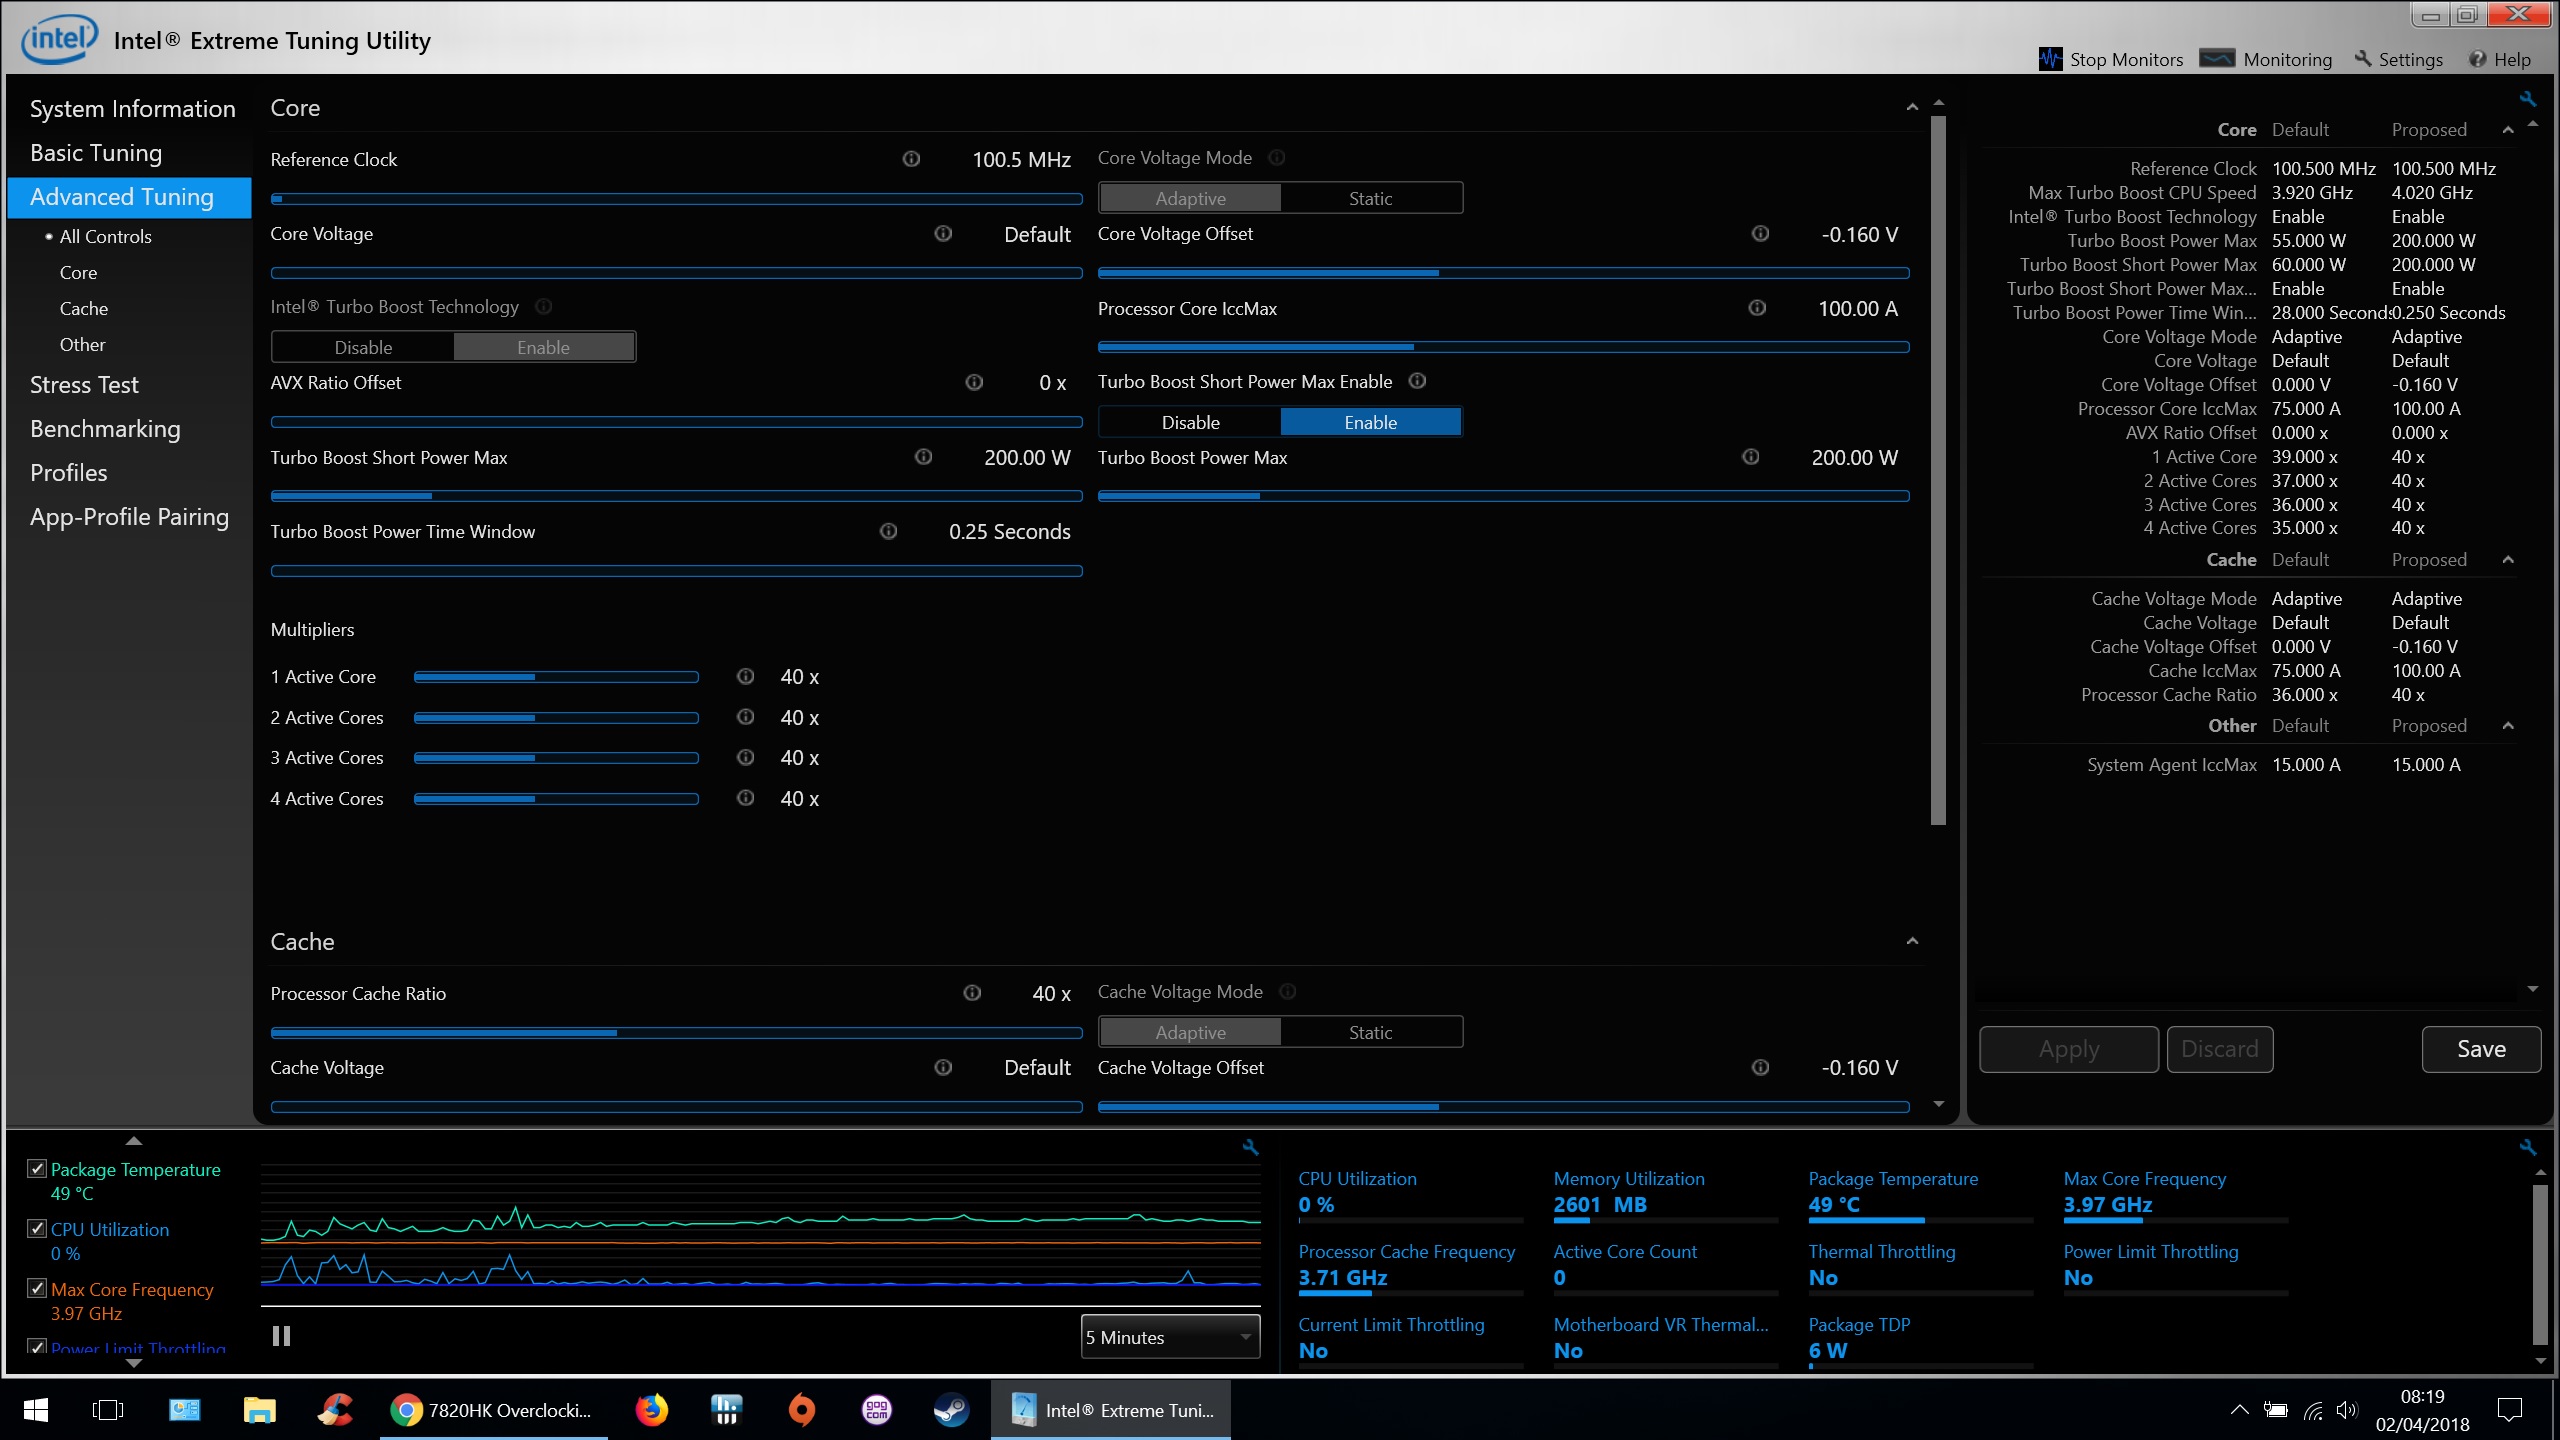Open Benchmarking section
The image size is (2560, 1440).
(x=105, y=429)
